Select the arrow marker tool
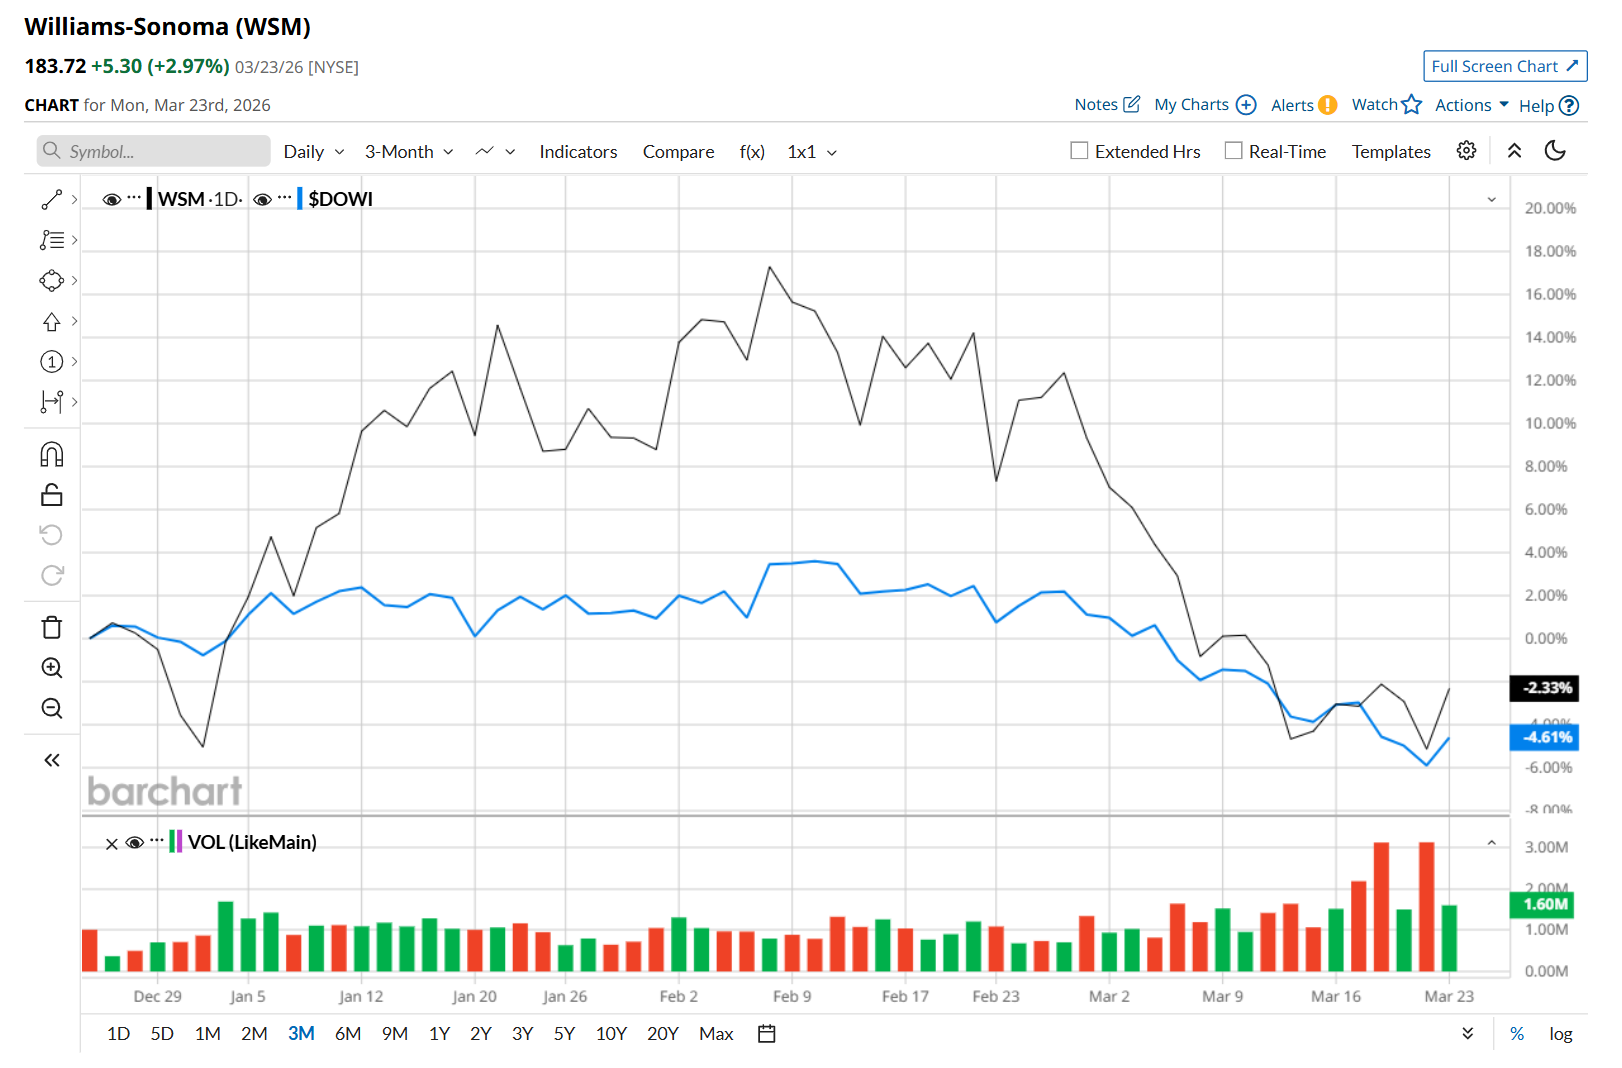 point(52,322)
